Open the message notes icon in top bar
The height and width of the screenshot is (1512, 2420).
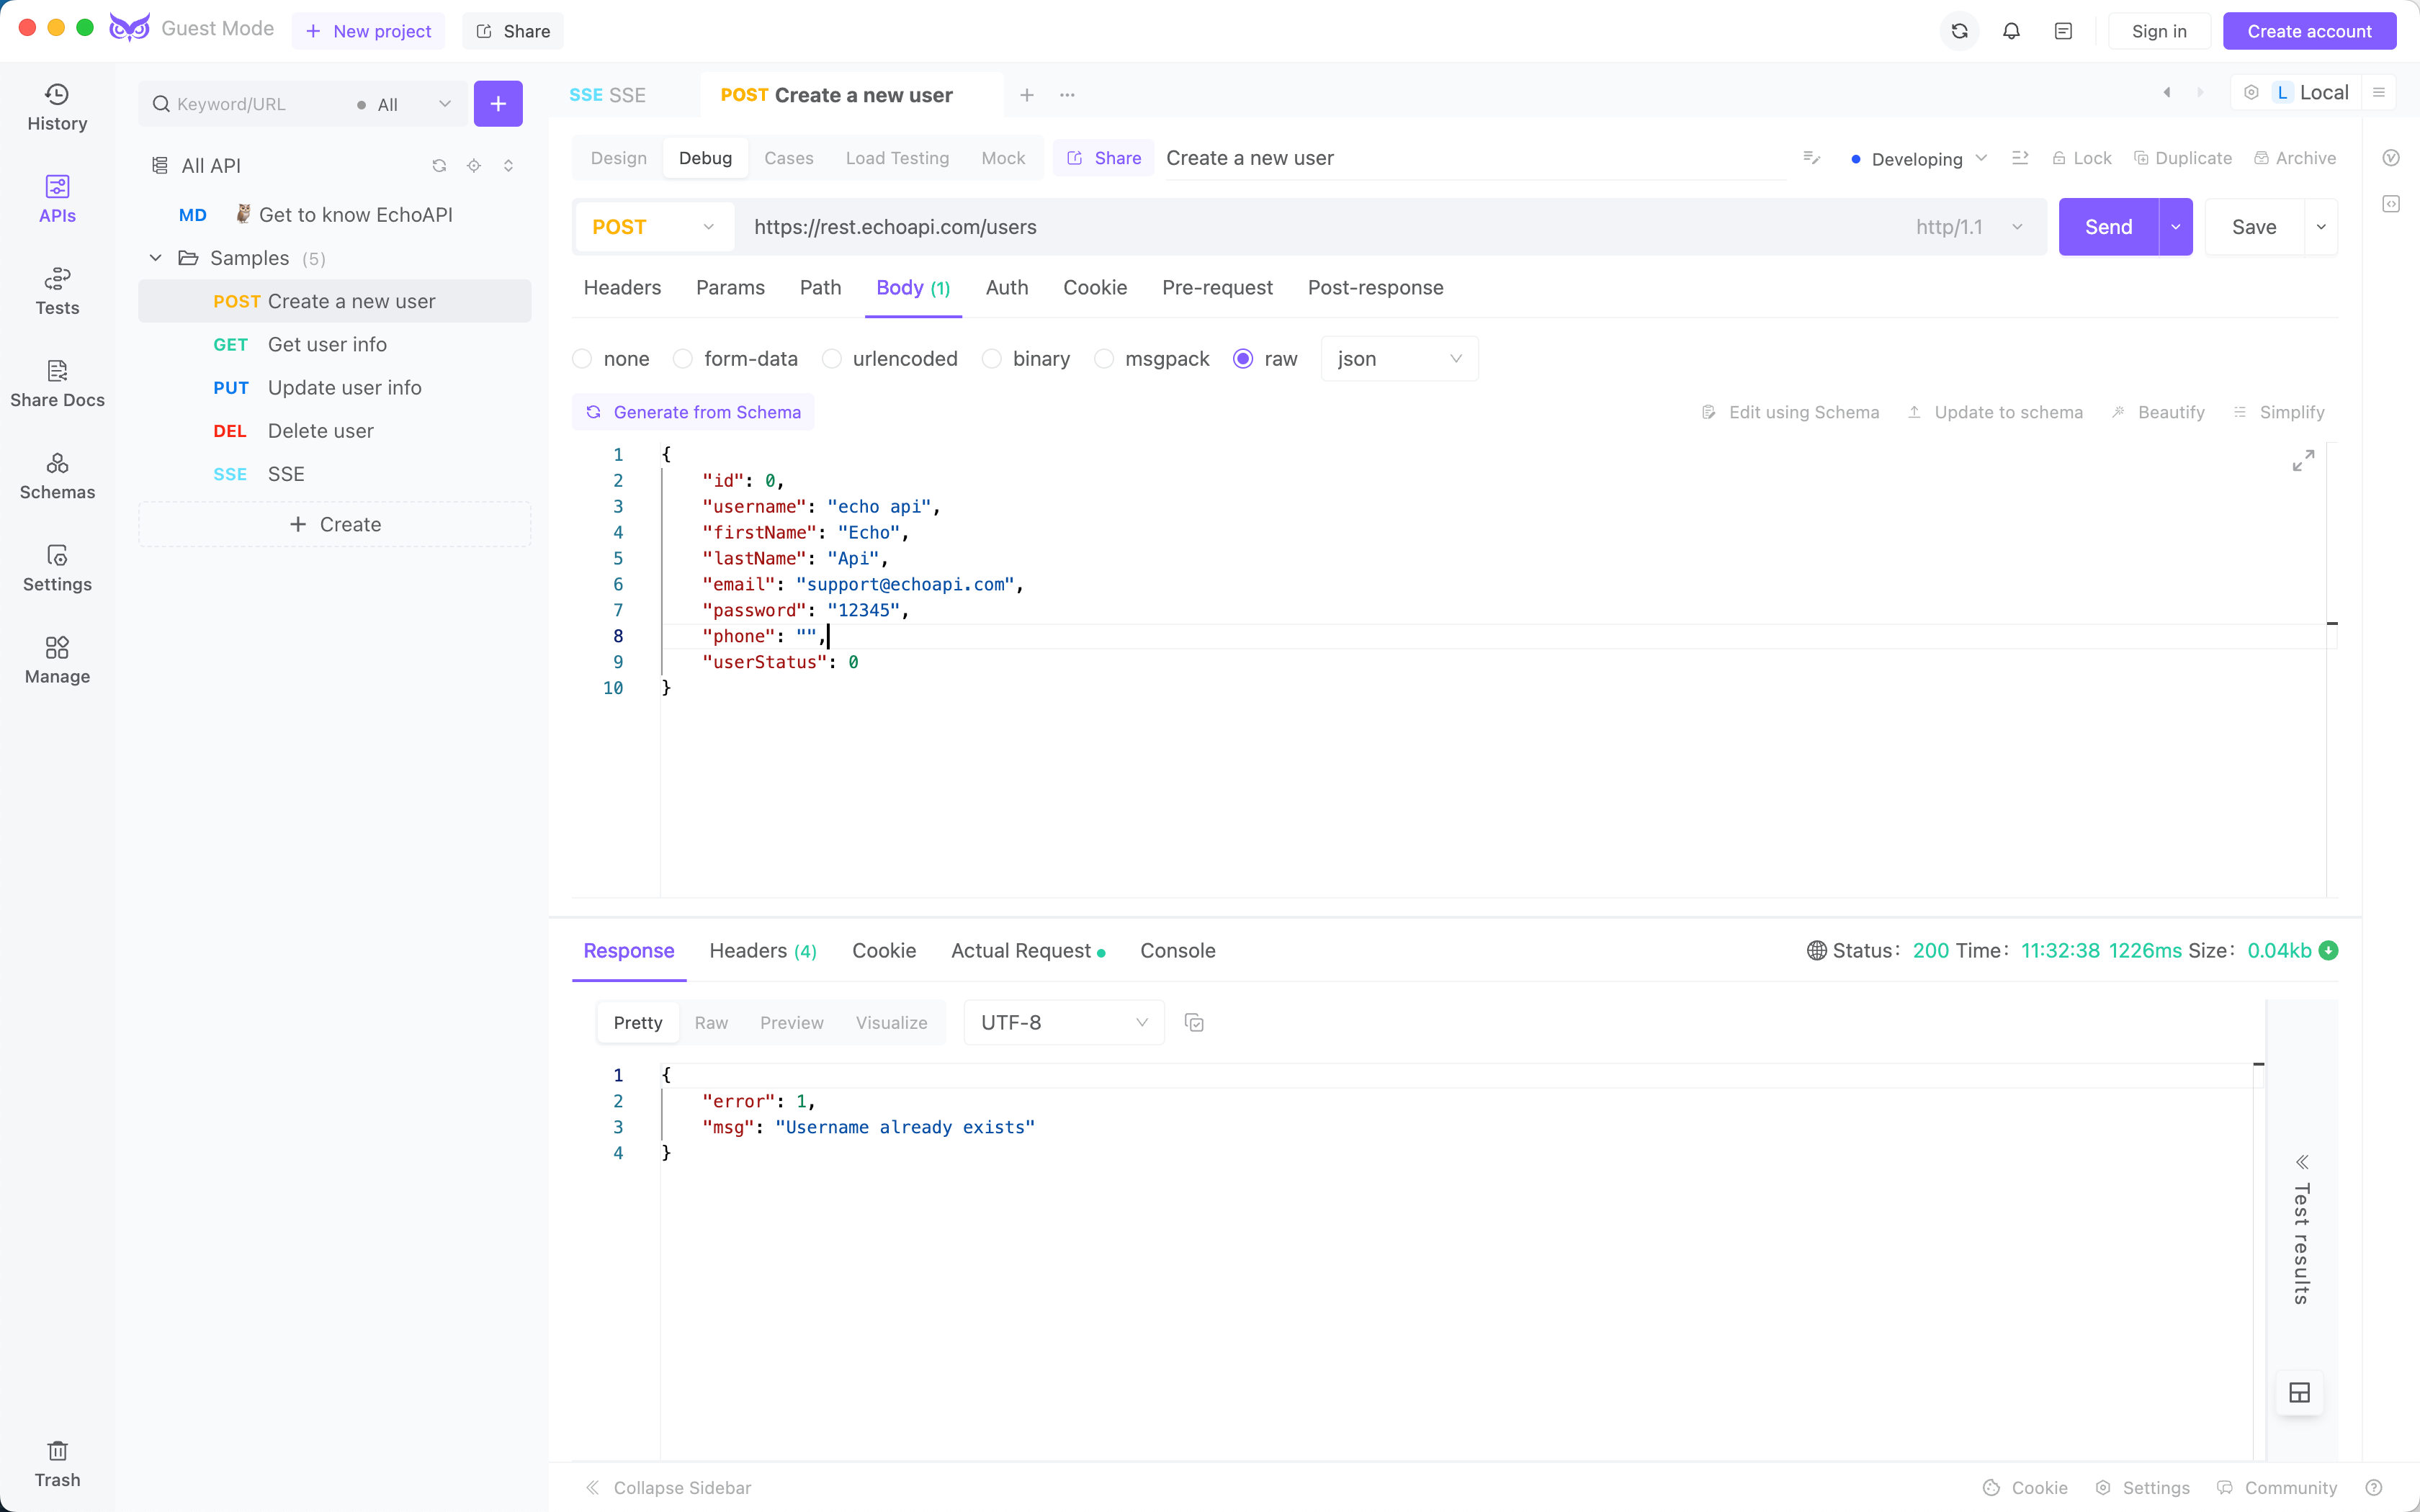point(2063,31)
